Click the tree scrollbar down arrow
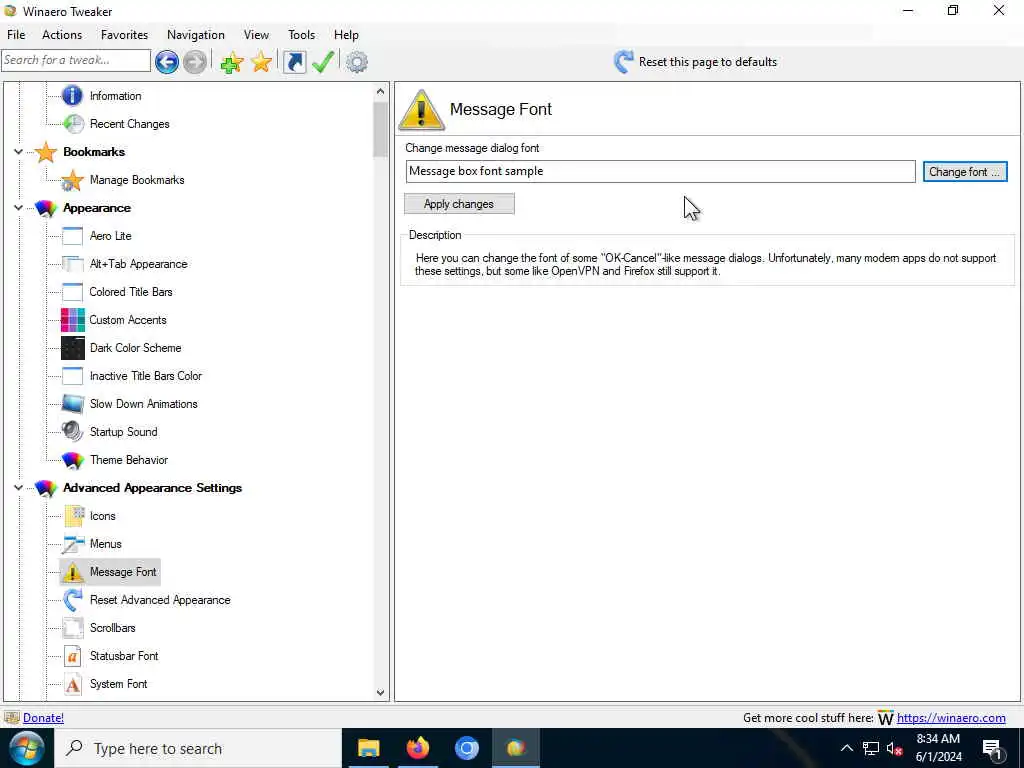Image resolution: width=1024 pixels, height=768 pixels. pos(381,693)
